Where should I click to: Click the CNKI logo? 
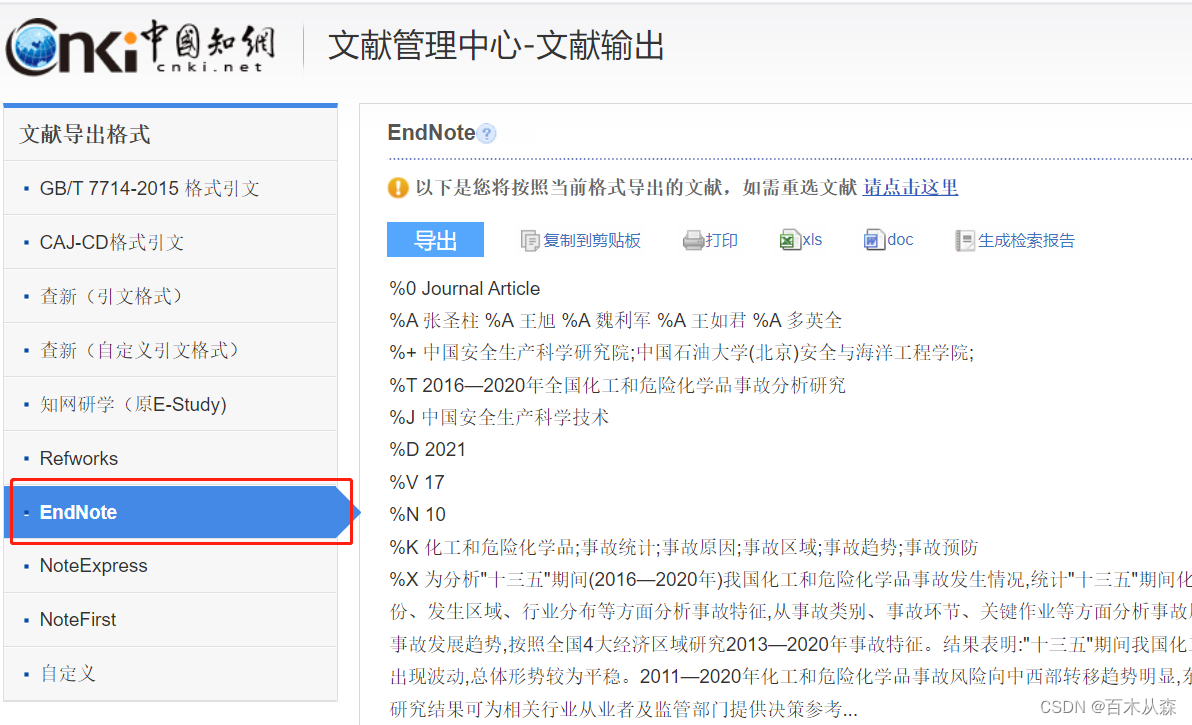point(141,46)
